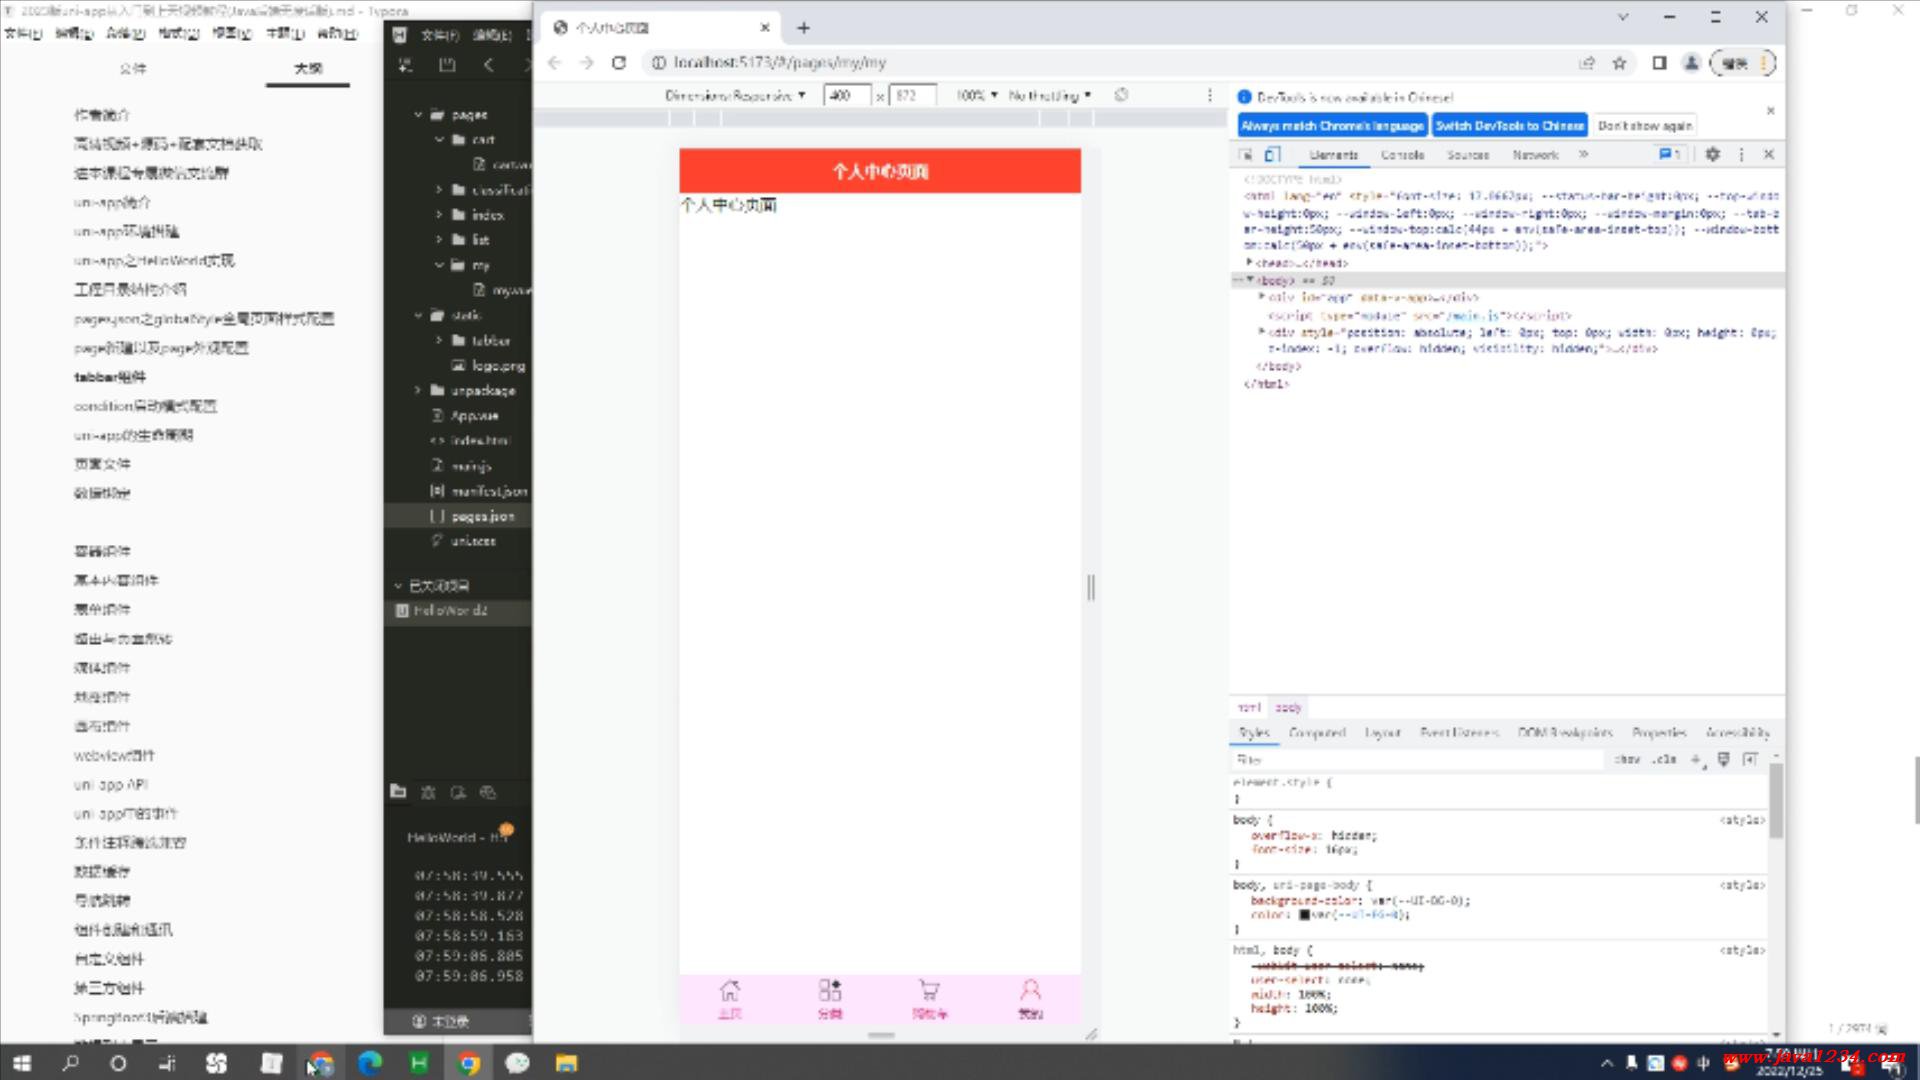
Task: Collapse the static folder
Action: click(x=418, y=315)
